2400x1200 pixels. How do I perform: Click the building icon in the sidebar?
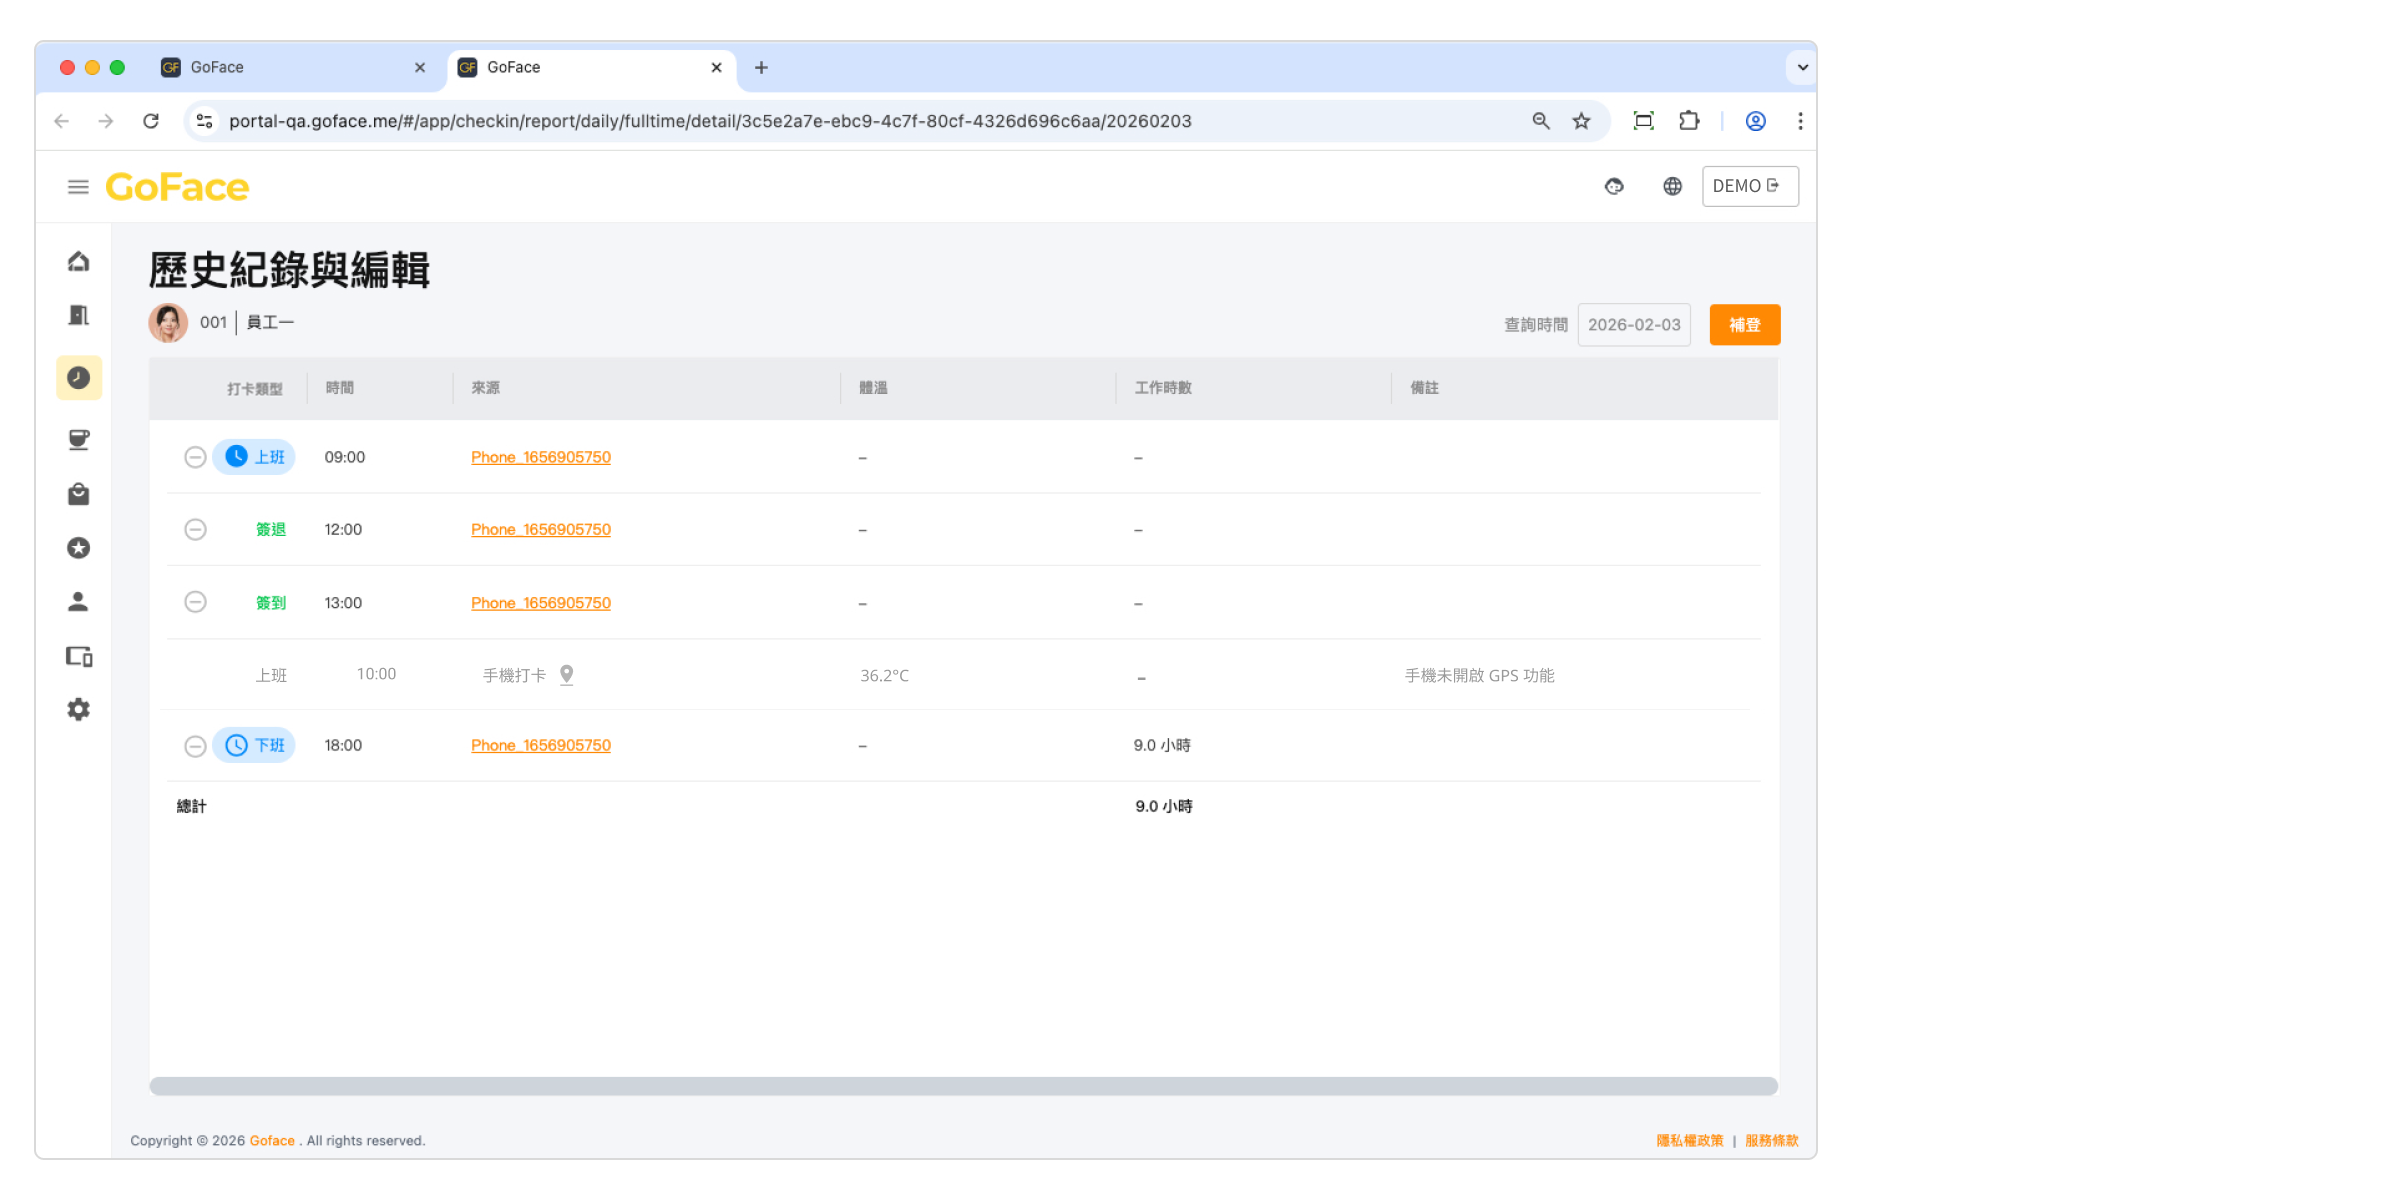(x=78, y=316)
